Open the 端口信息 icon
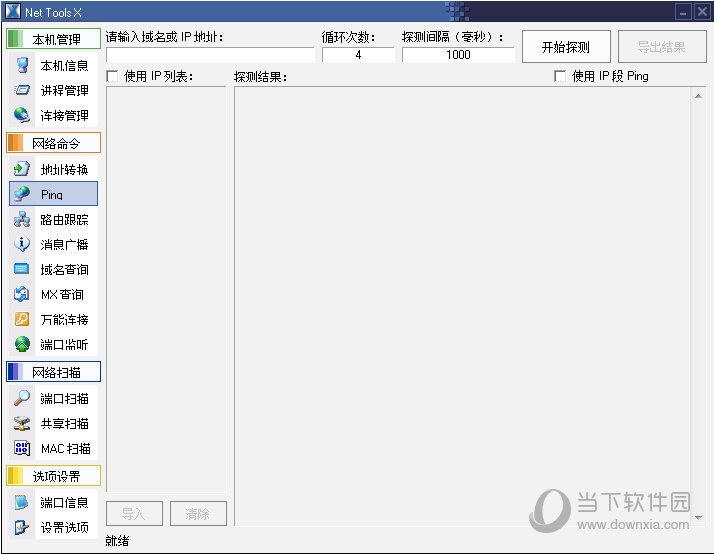714x554 pixels. 22,502
